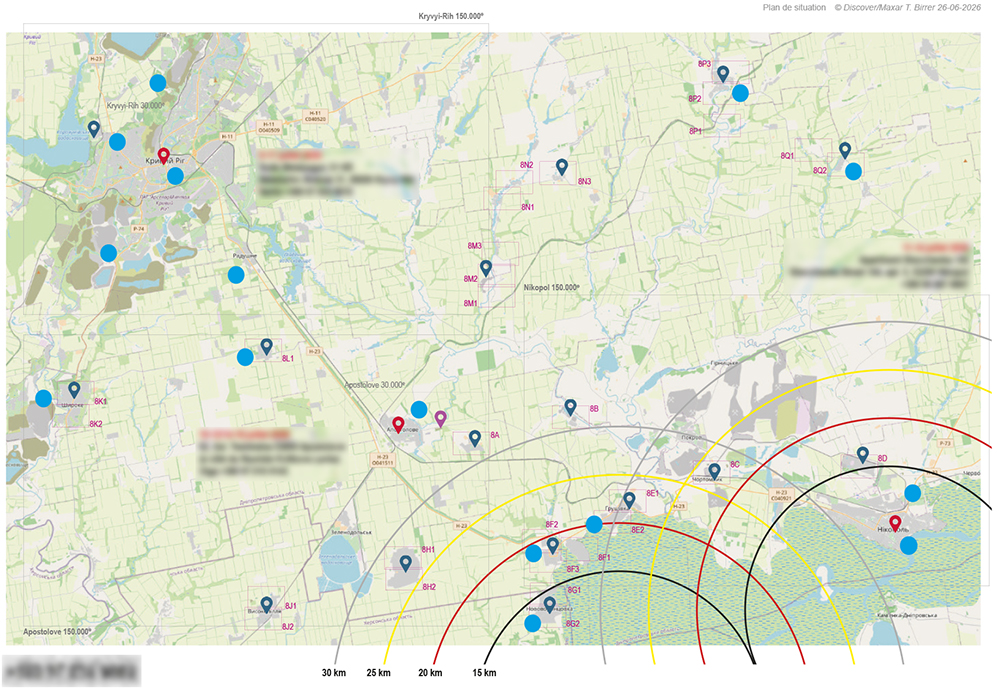
Task: Click the 30 km radius label
Action: (334, 673)
